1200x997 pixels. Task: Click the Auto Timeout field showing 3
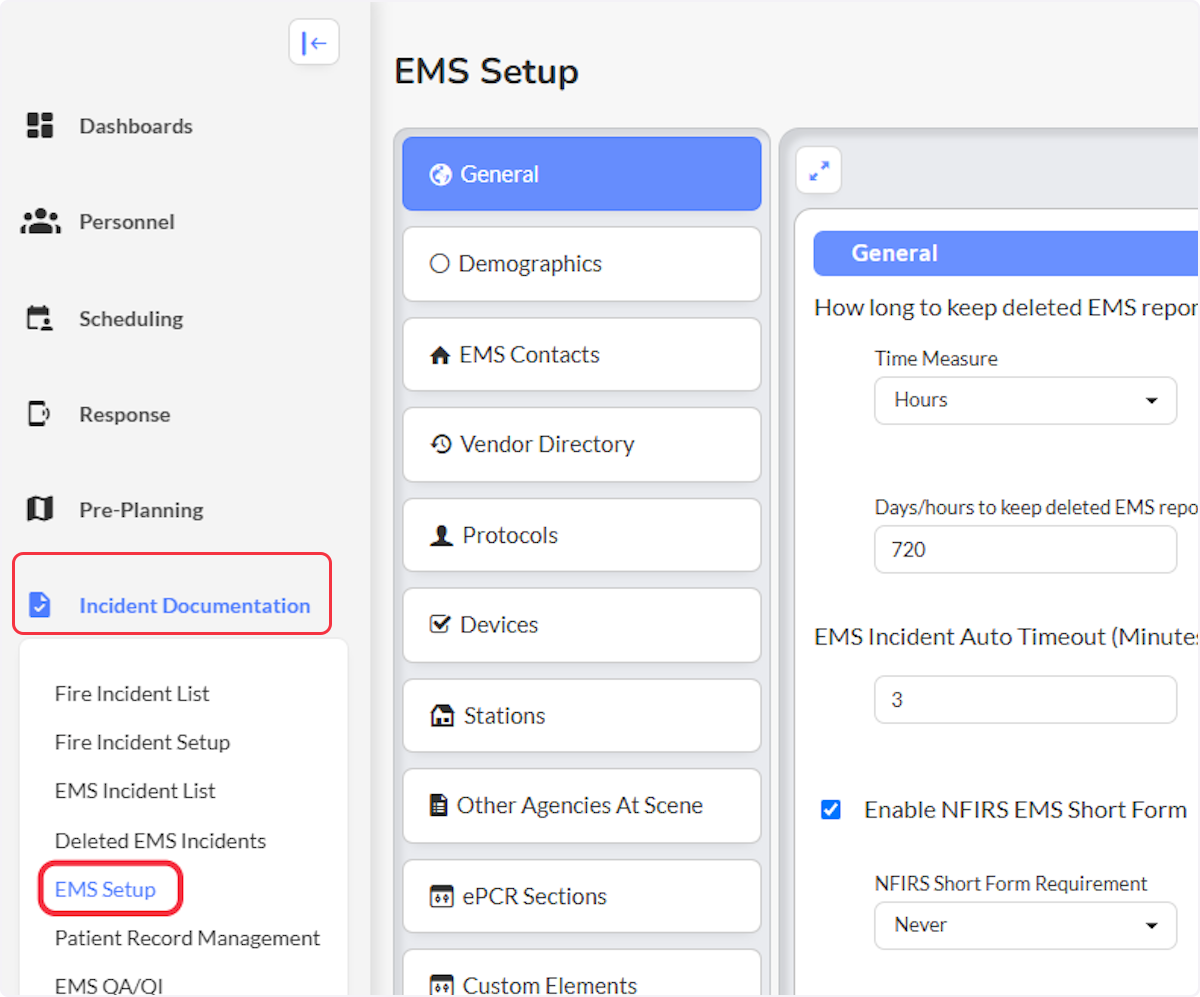click(1025, 700)
